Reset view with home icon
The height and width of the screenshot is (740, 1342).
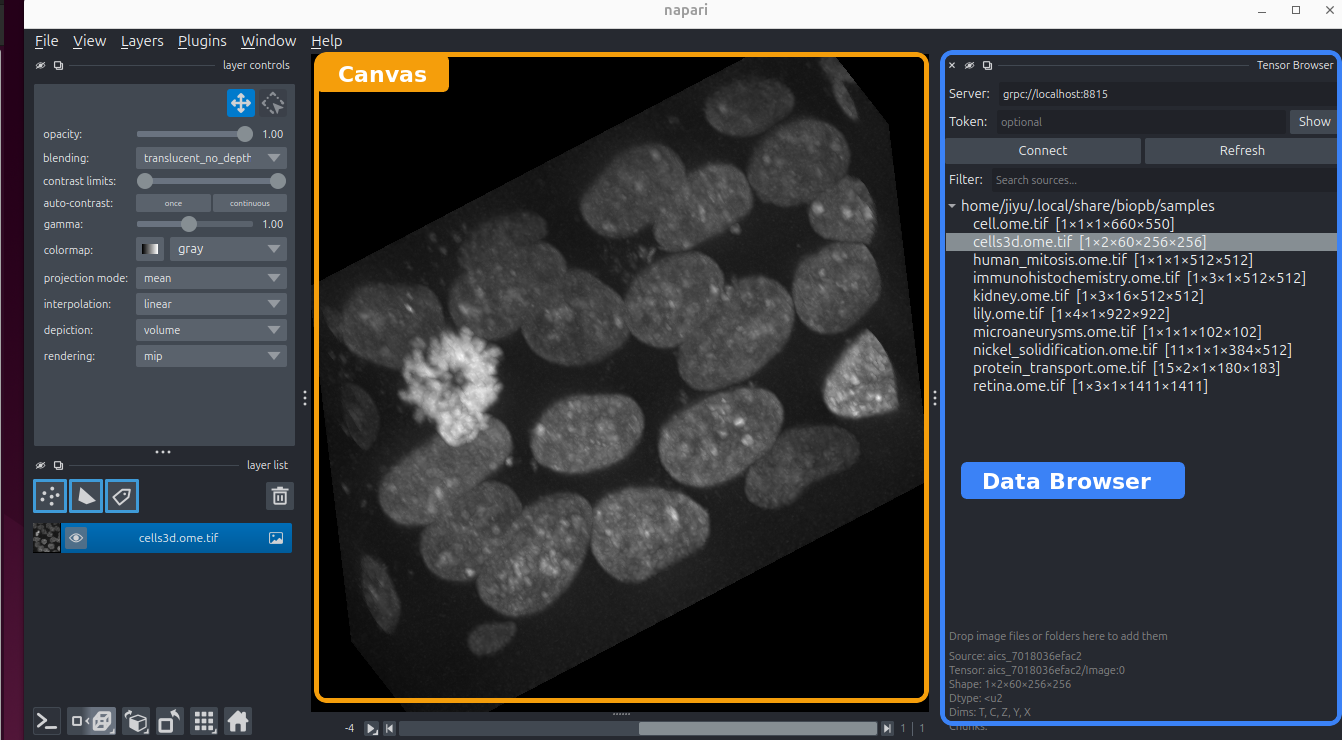[x=237, y=721]
